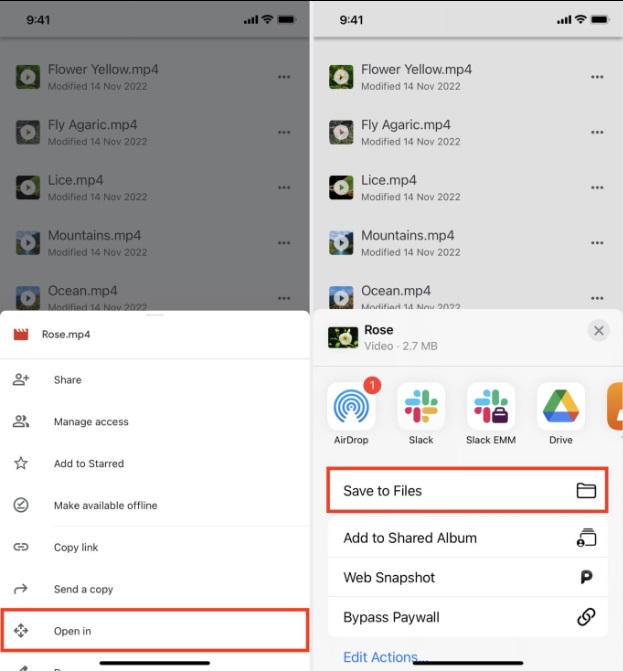The width and height of the screenshot is (623, 671).
Task: Tap Flower Yellow.mp4 file name in right screen
Action: coord(416,69)
